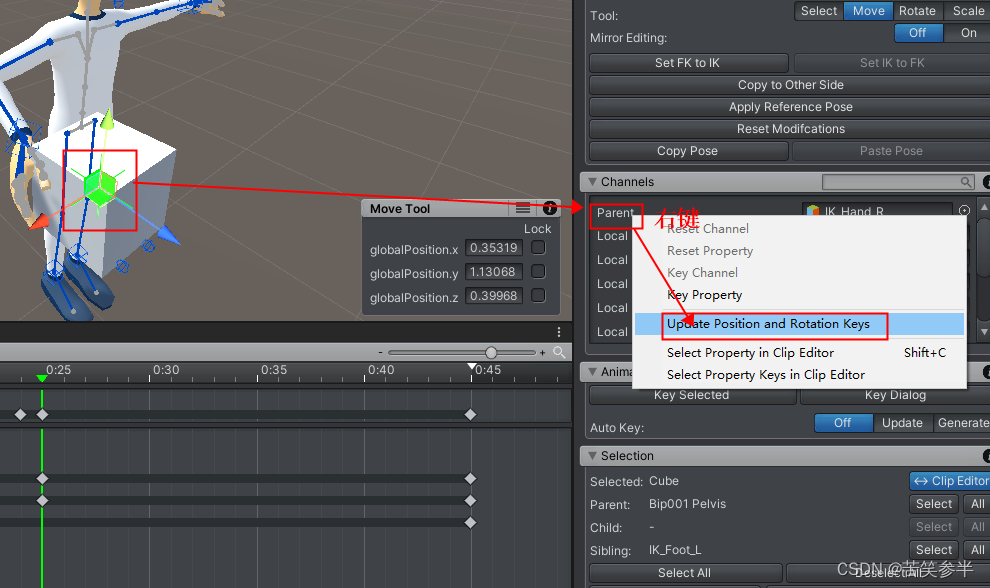Choose Update Position and Rotation Keys

coord(774,325)
